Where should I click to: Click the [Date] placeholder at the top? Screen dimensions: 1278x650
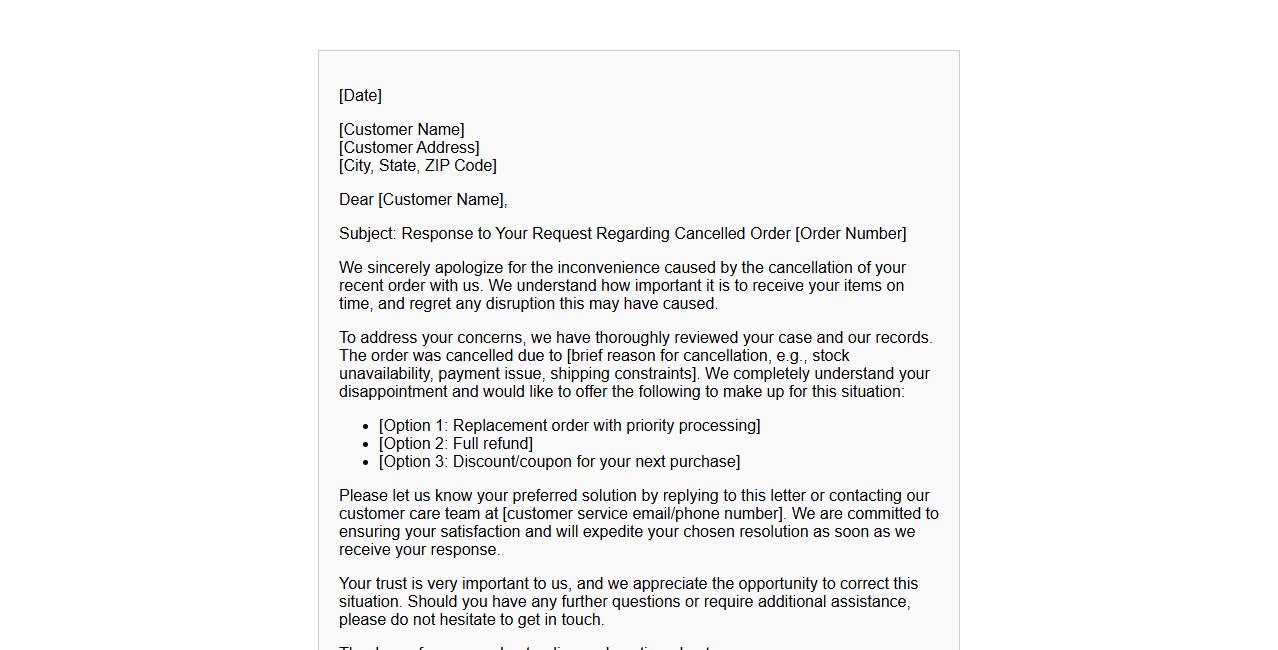[x=360, y=96]
